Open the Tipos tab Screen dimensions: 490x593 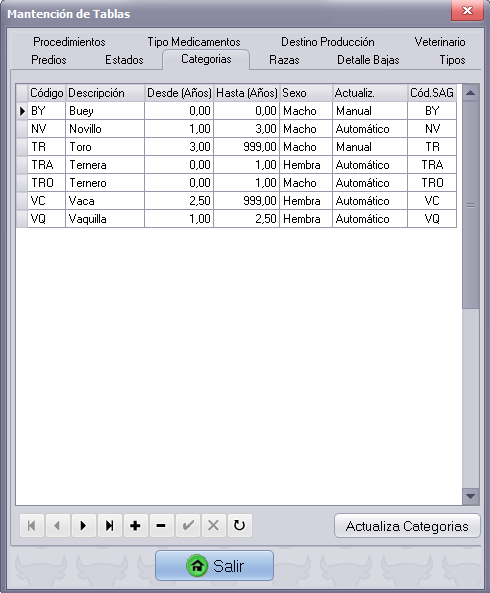(452, 60)
